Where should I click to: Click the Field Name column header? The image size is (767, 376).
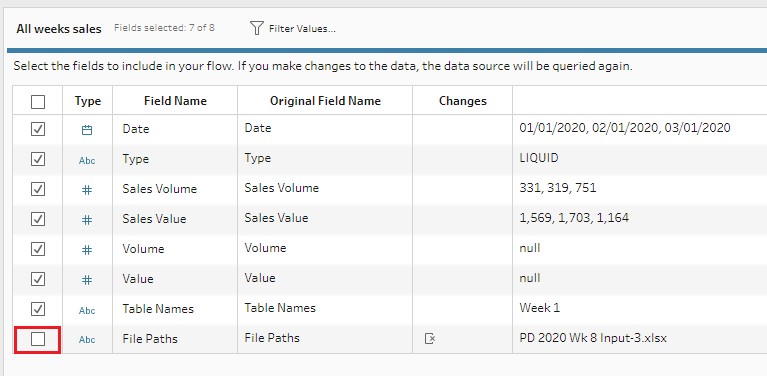(x=175, y=101)
